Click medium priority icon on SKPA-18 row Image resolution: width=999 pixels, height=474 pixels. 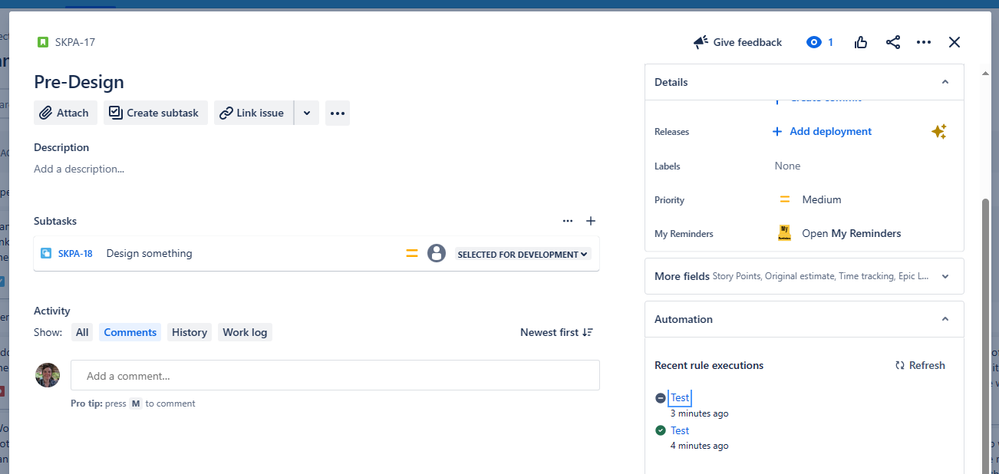(x=412, y=254)
